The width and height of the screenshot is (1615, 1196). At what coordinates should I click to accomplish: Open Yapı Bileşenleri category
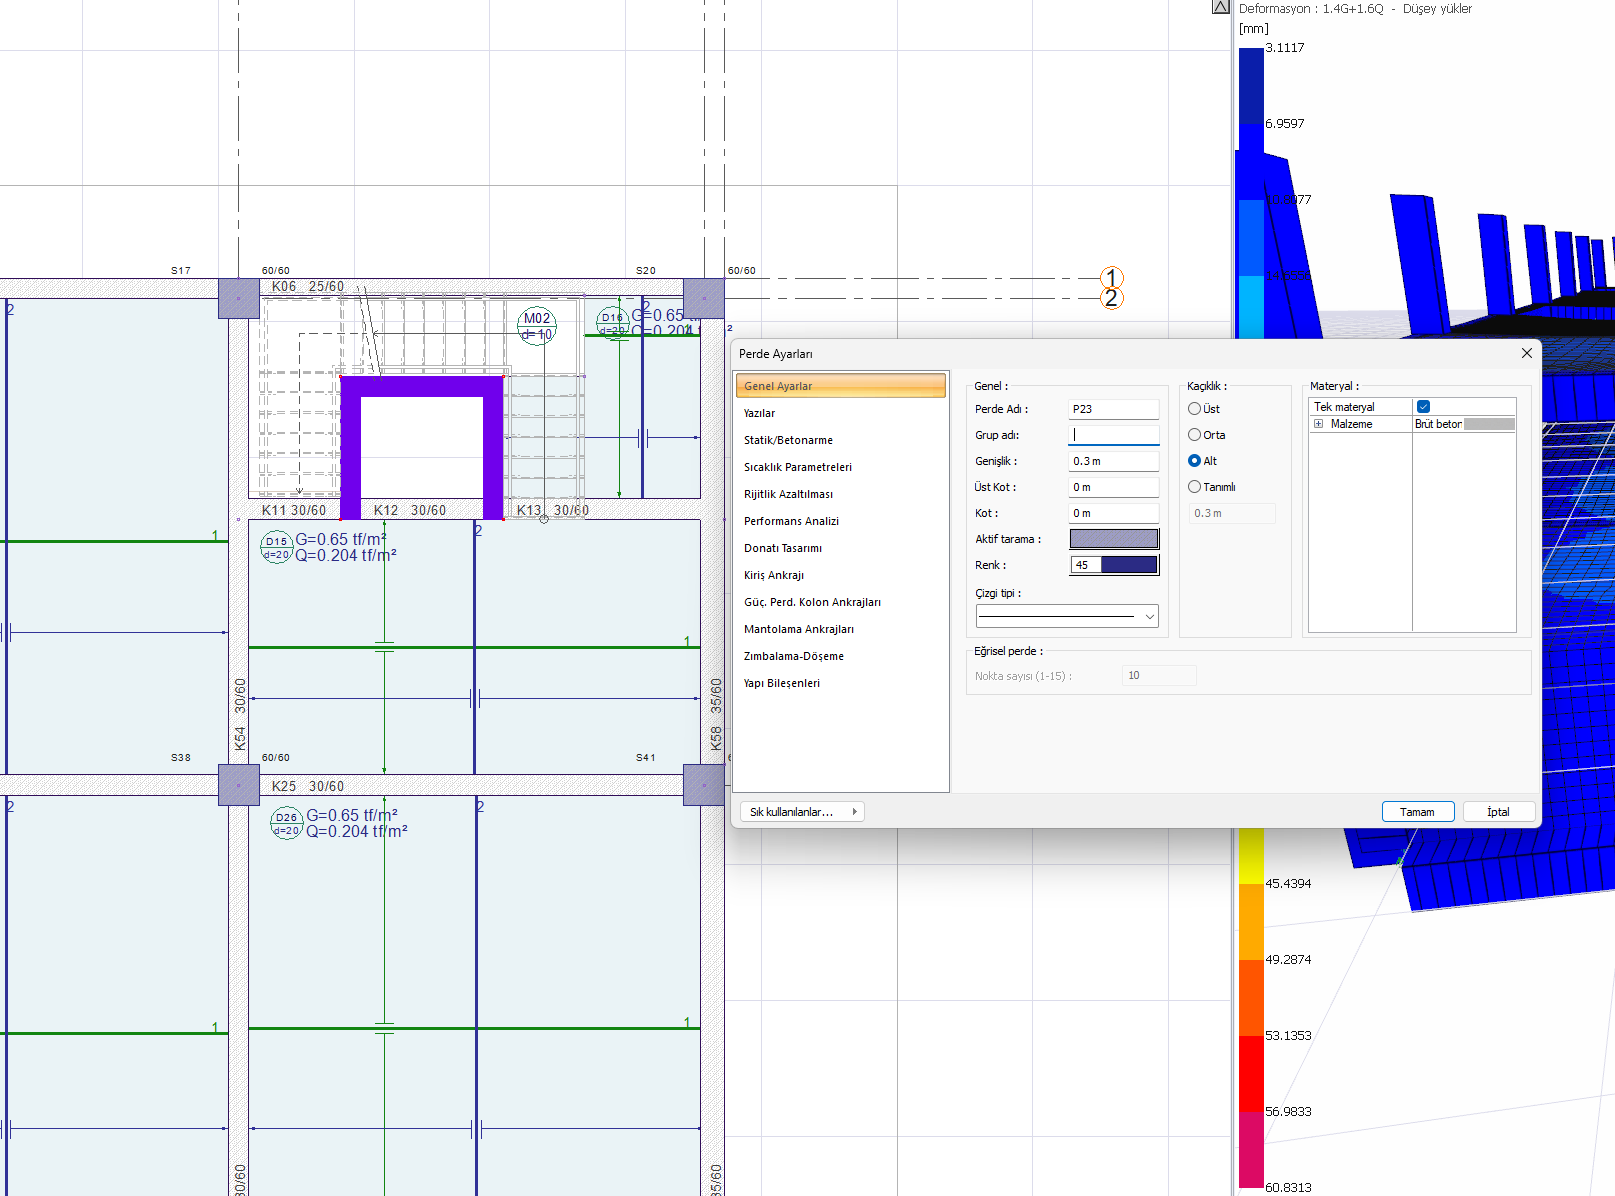point(781,683)
